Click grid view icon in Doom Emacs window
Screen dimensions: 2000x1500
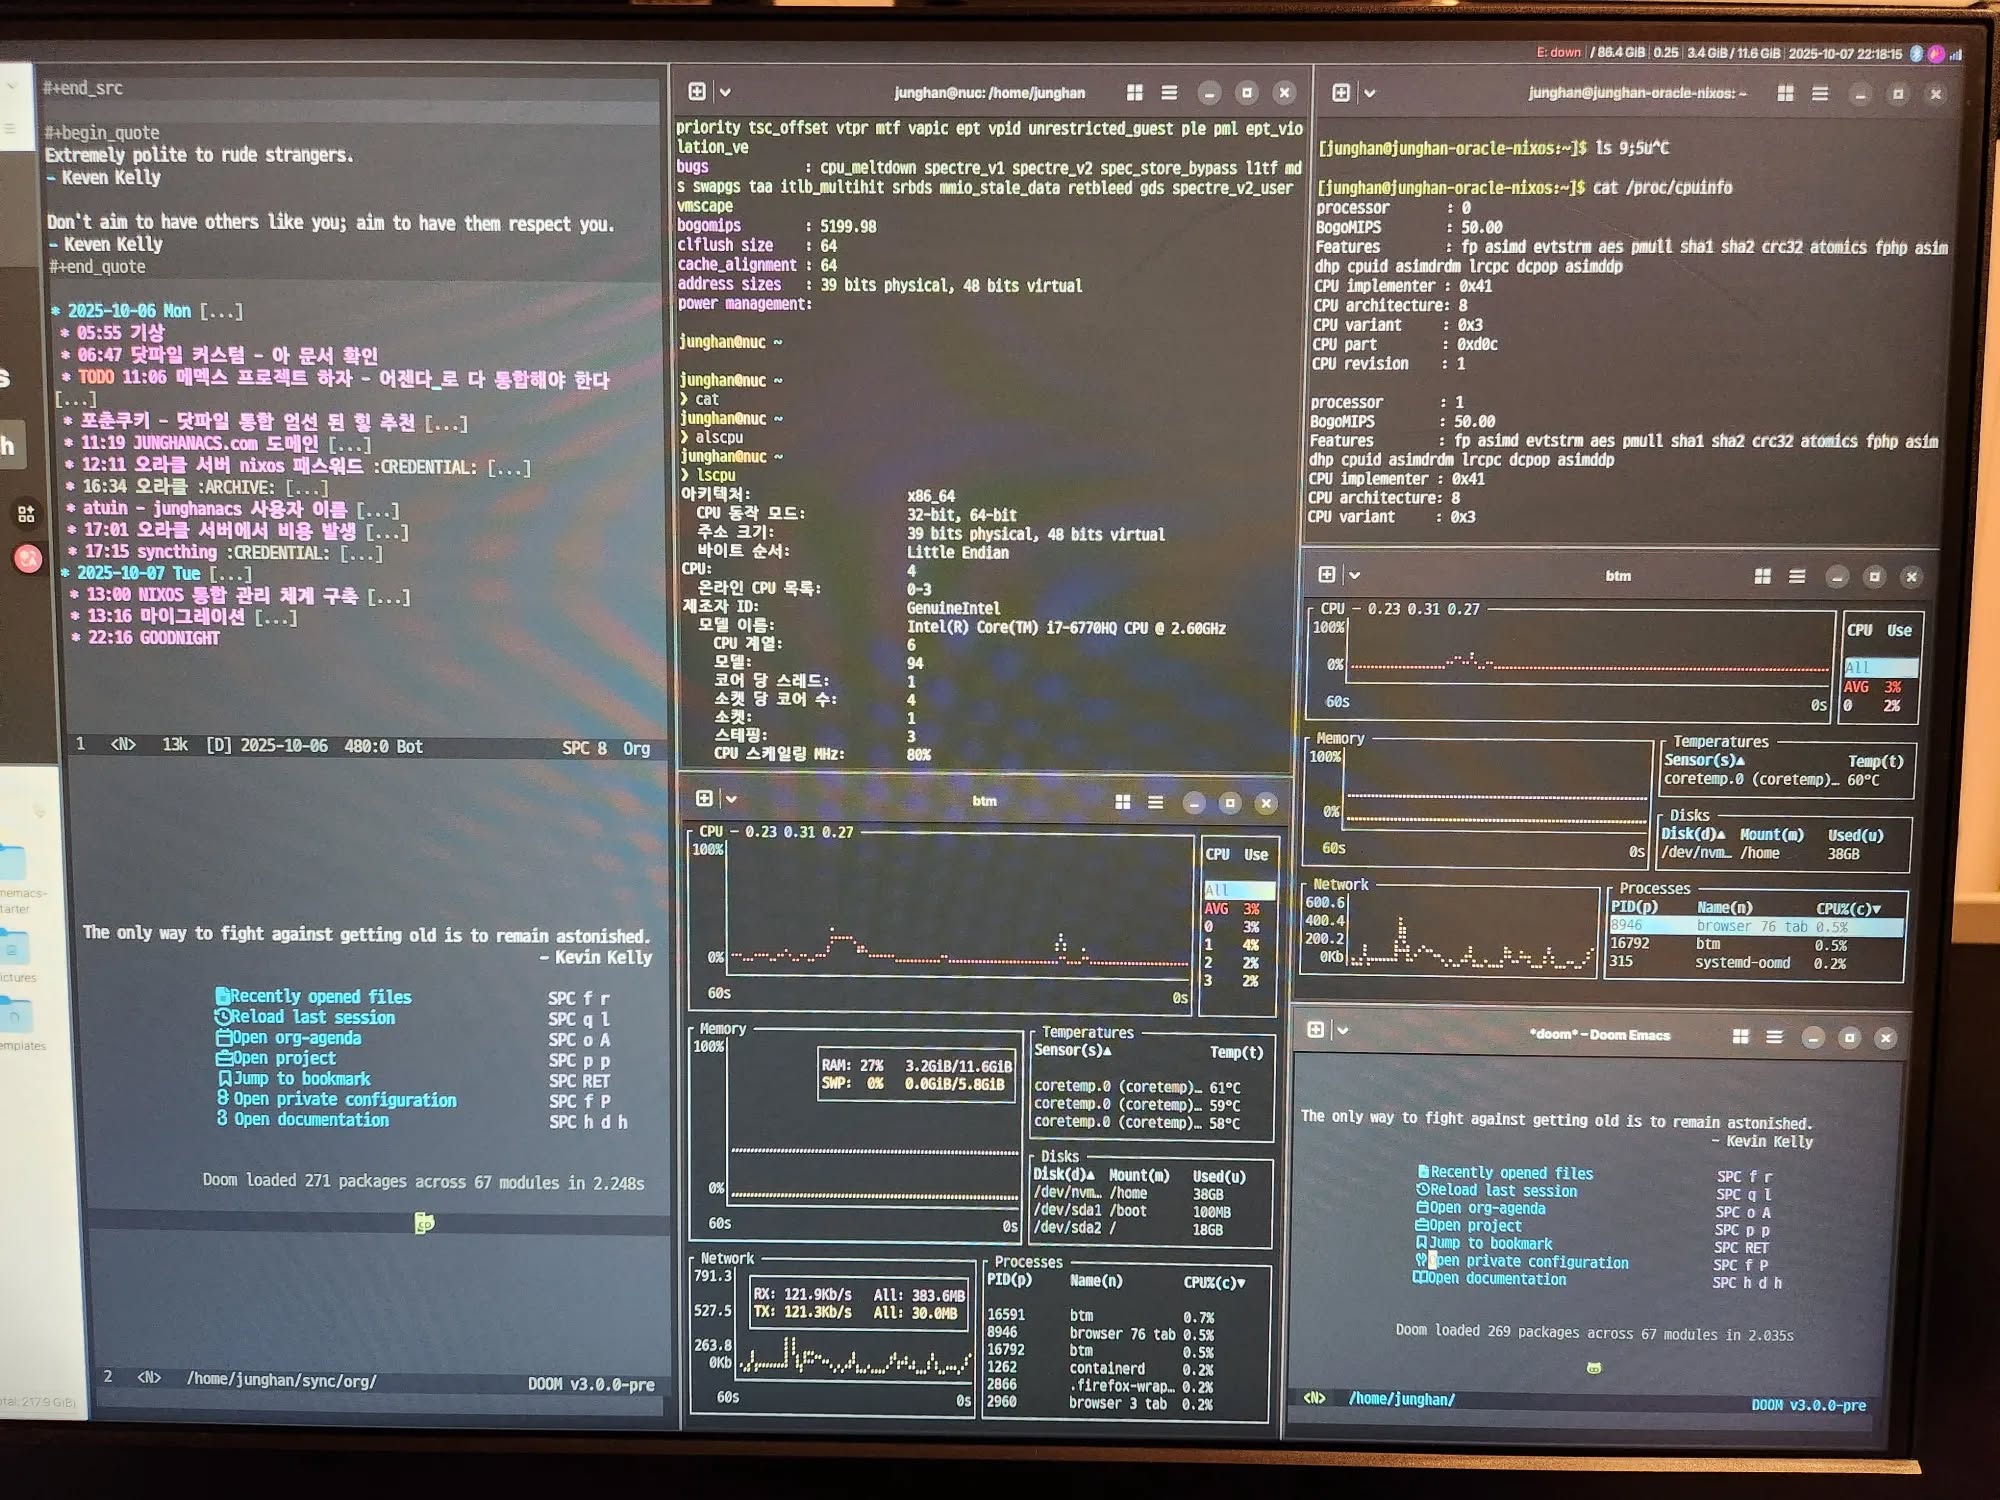(1740, 1037)
